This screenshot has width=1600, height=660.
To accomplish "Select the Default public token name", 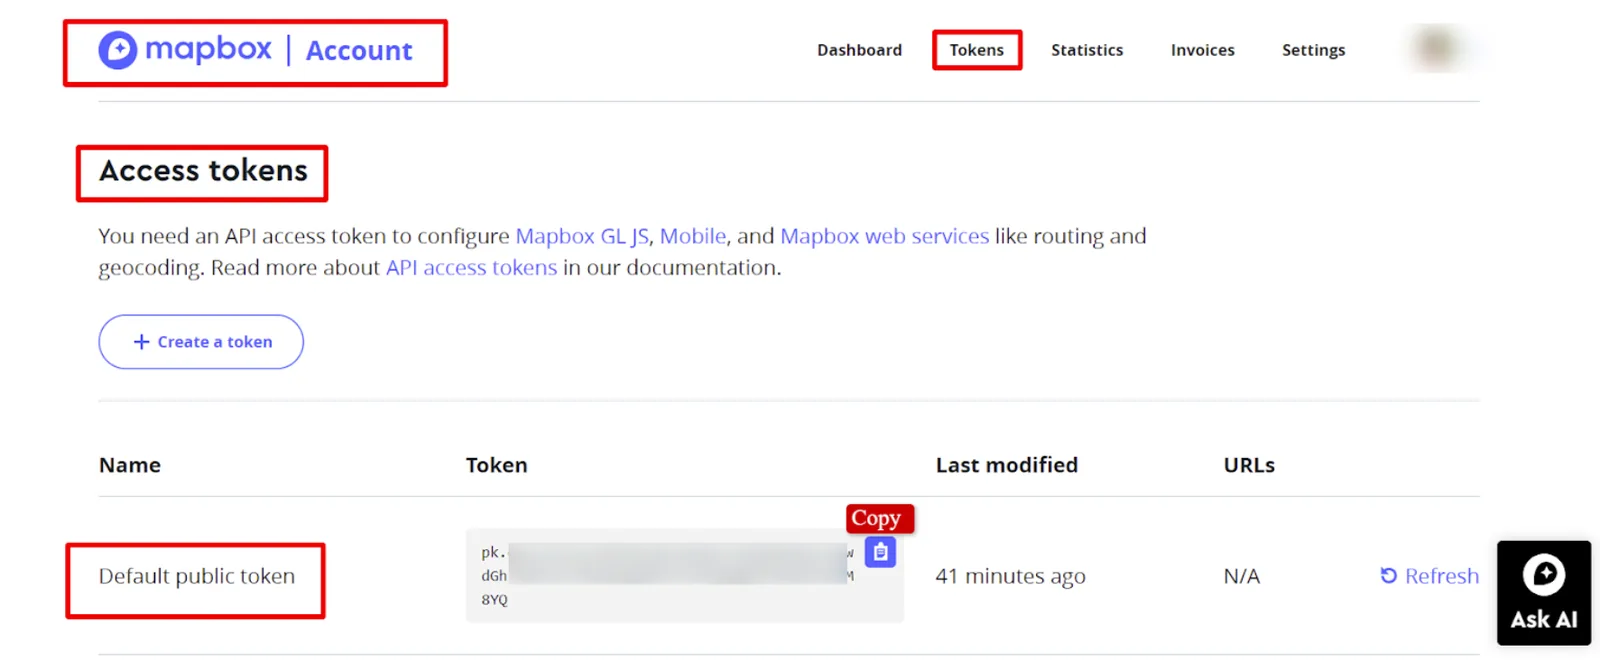I will (x=197, y=576).
